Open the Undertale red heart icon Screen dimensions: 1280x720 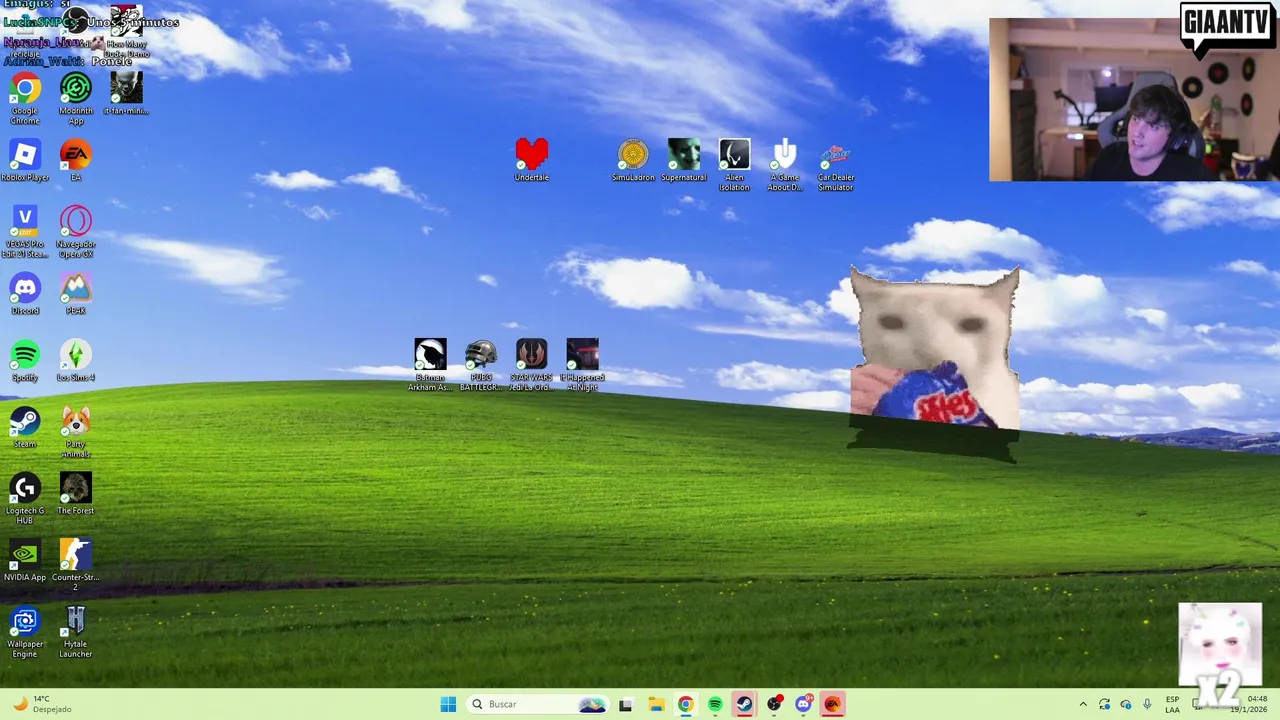[532, 161]
